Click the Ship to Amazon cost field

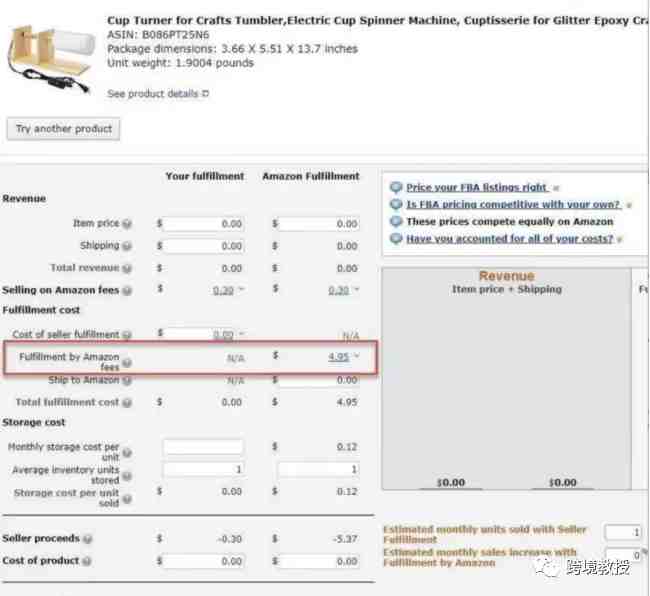[x=319, y=380]
